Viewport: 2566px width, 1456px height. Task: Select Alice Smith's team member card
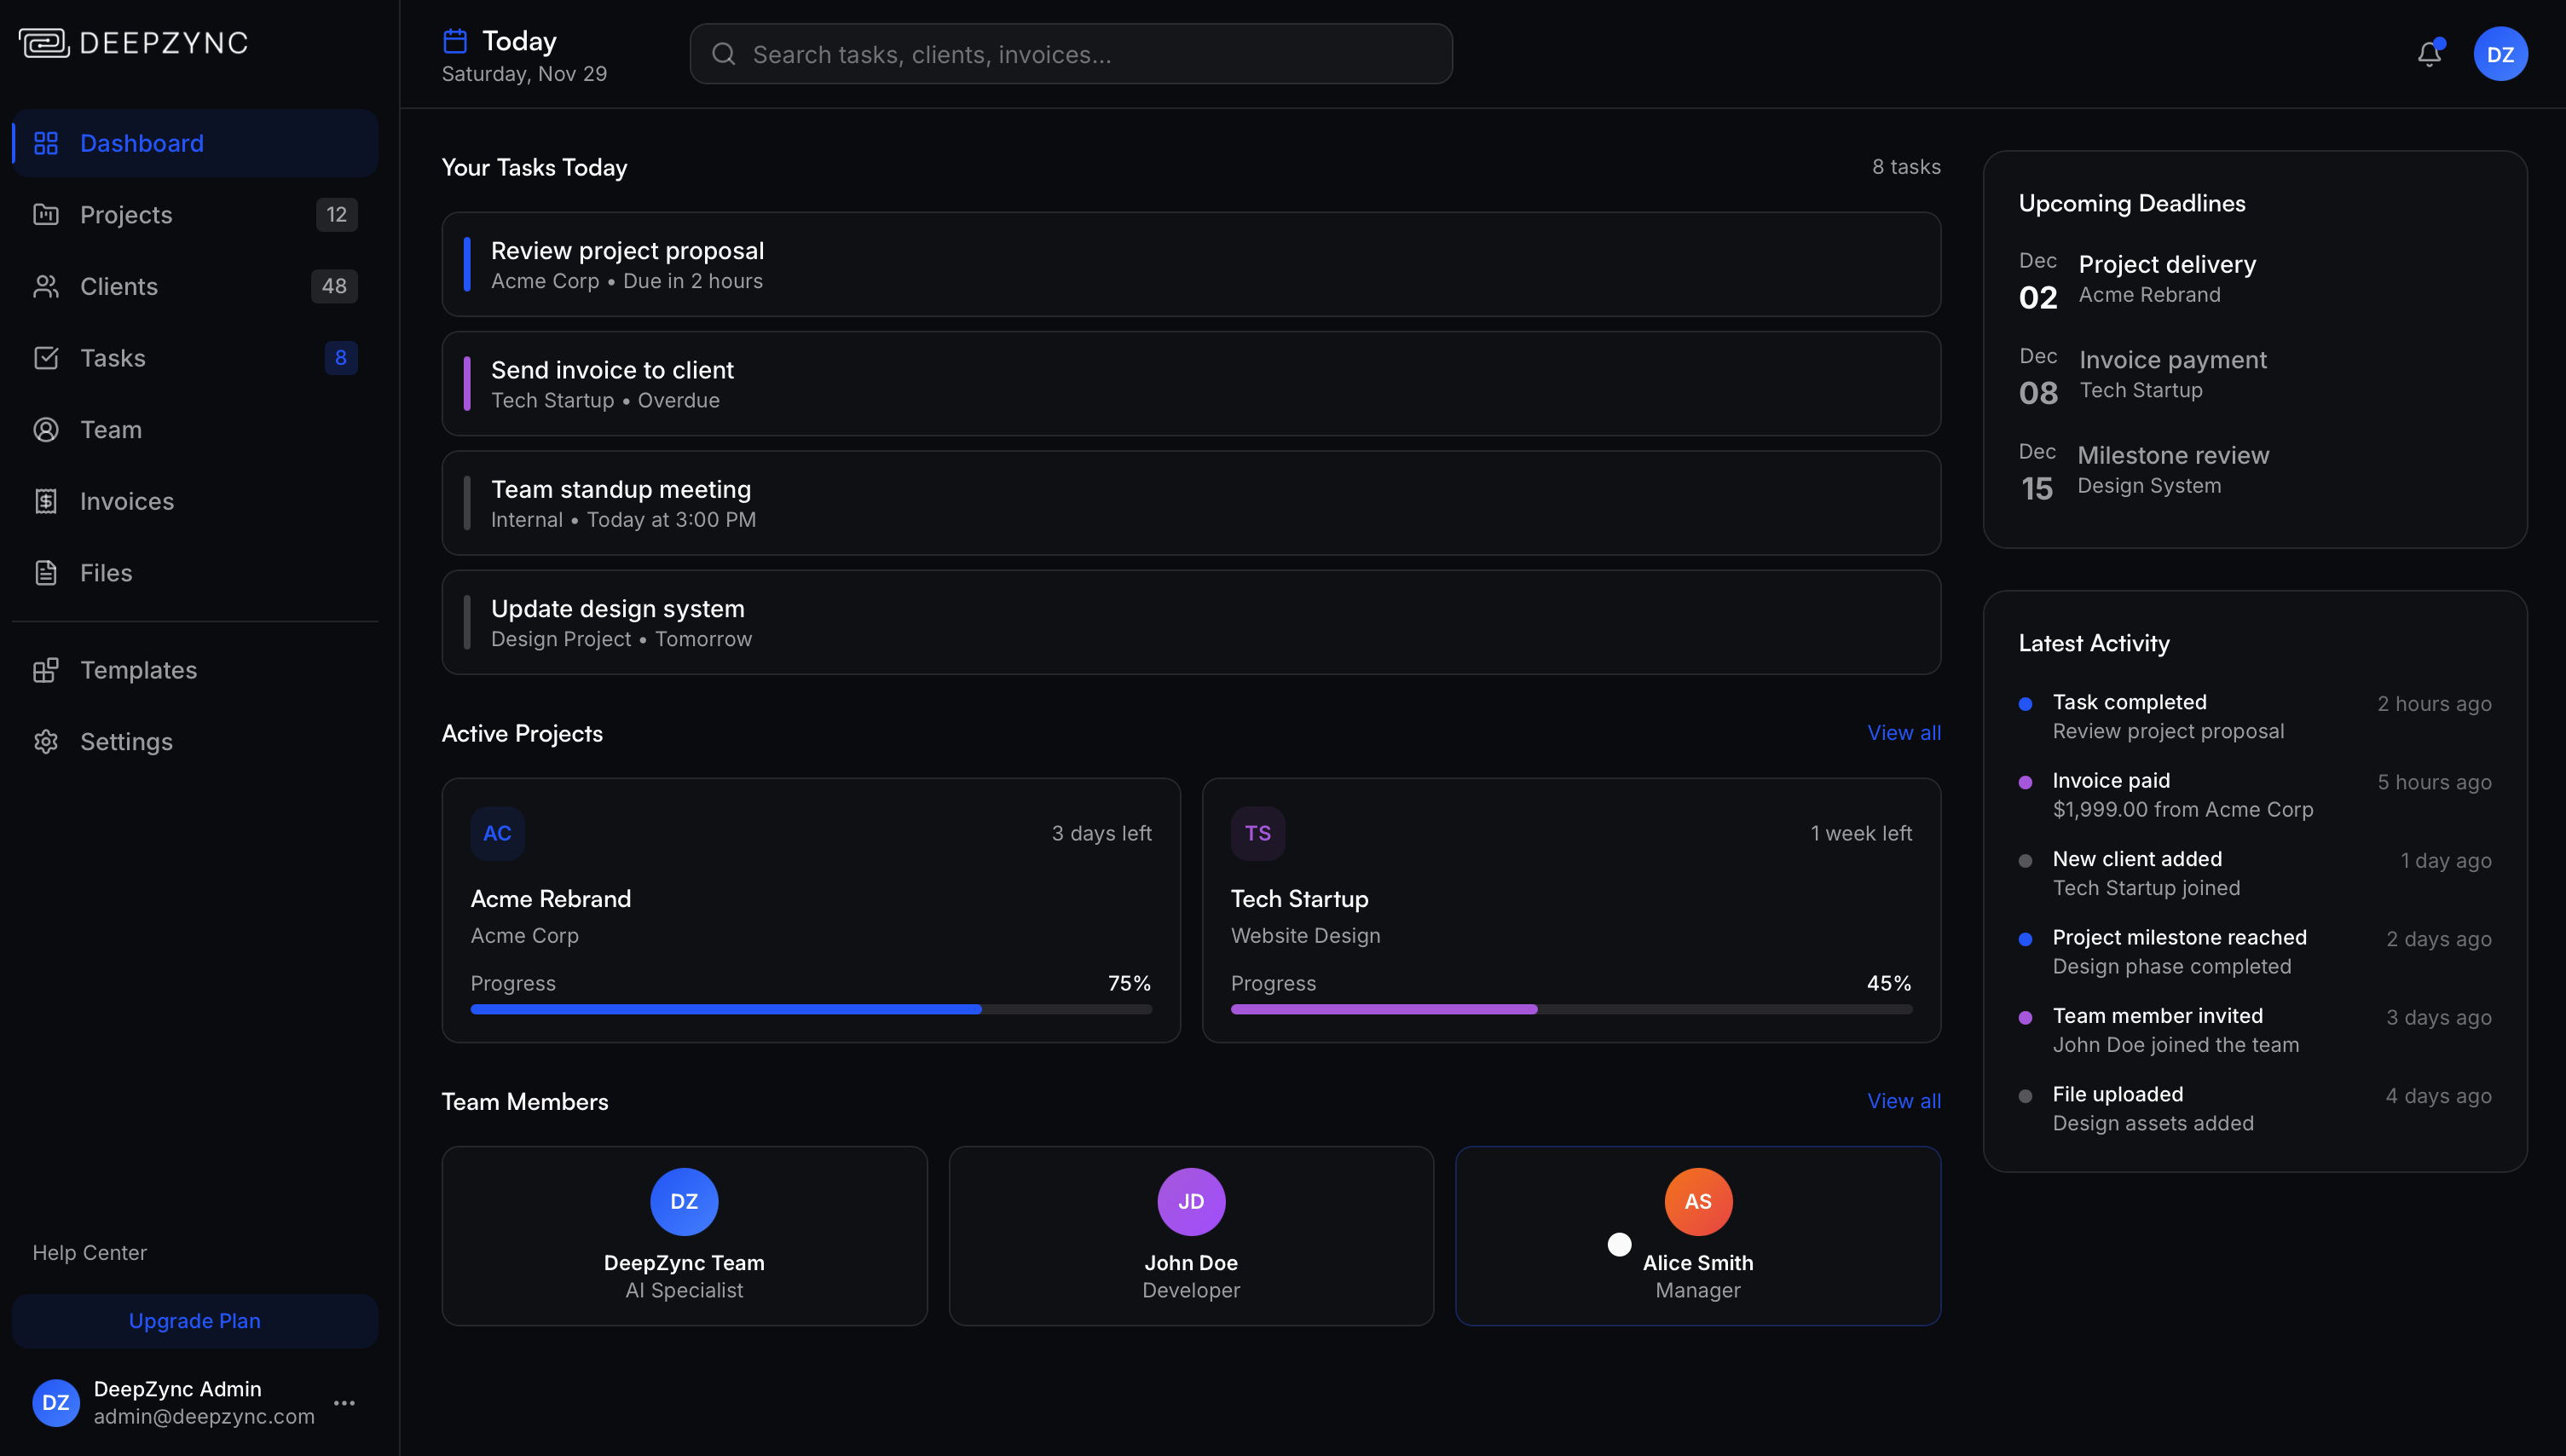point(1697,1236)
